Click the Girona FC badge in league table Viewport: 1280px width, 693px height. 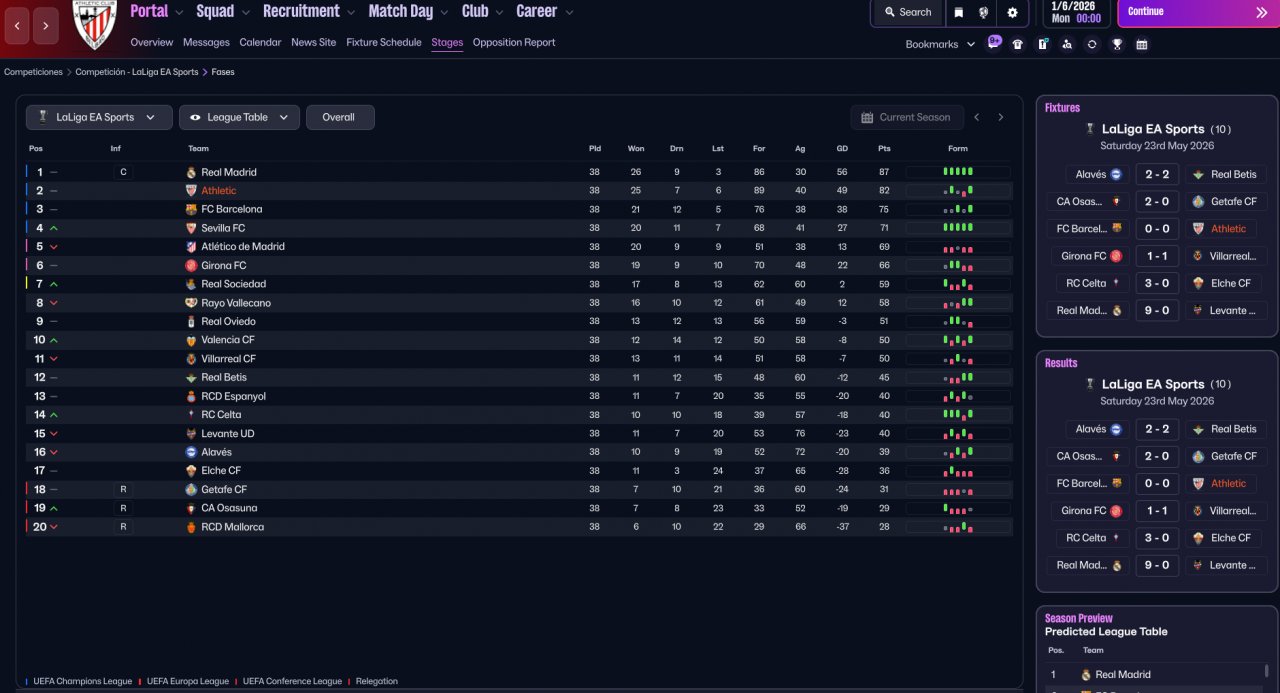(x=191, y=266)
